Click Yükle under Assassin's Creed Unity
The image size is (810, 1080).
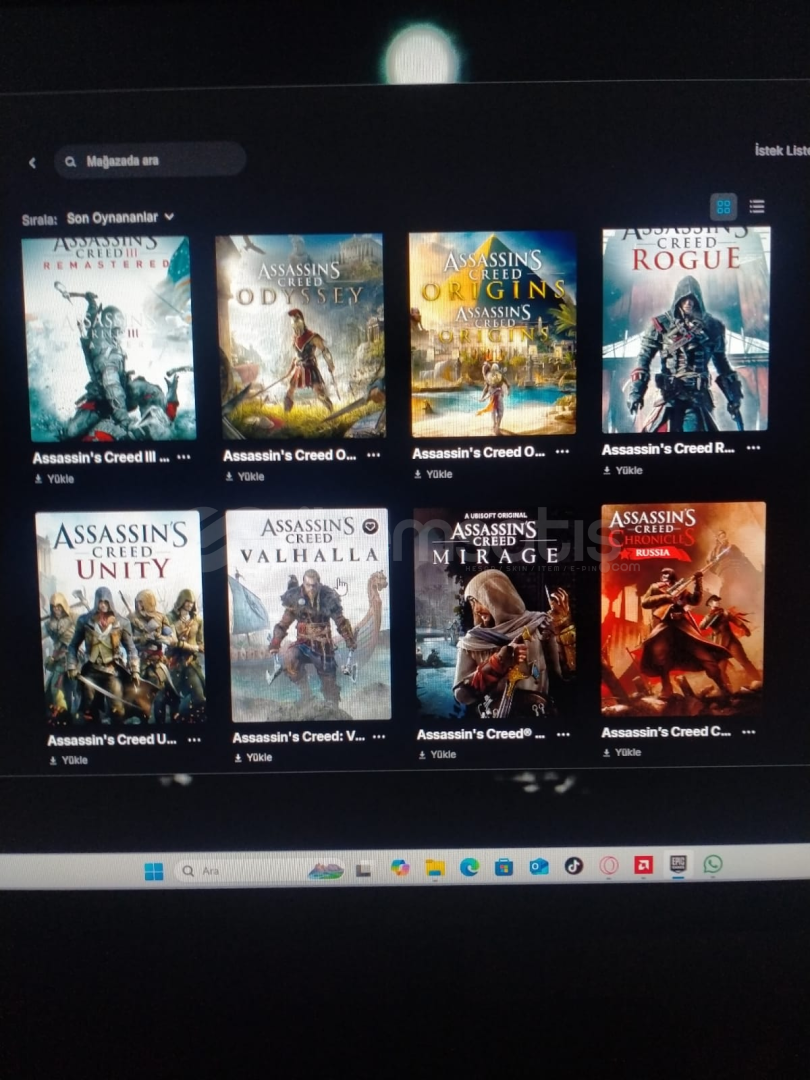pos(68,760)
